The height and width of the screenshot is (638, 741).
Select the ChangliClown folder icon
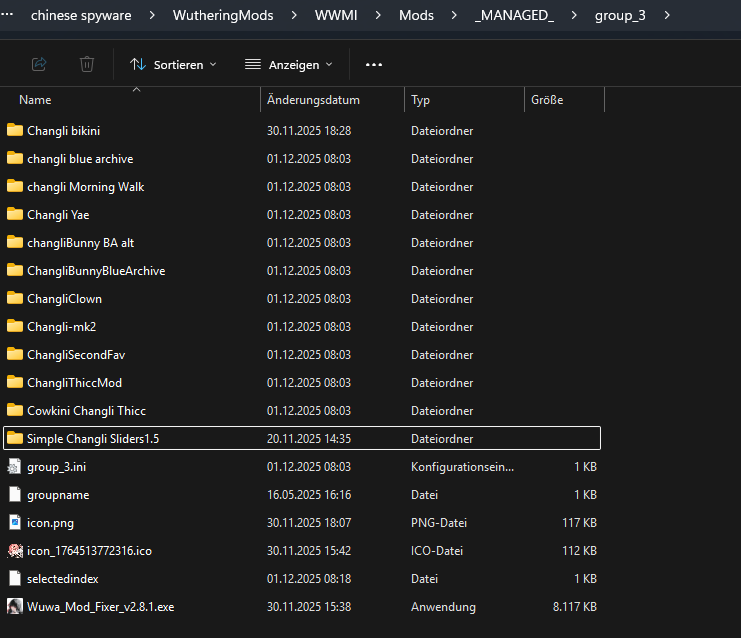click(15, 298)
